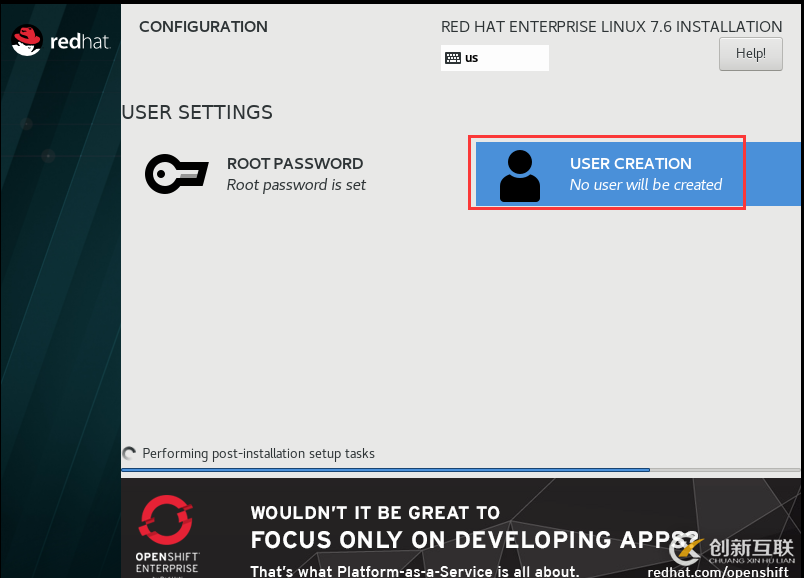Click the OpenShift developing apps banner
The width and height of the screenshot is (804, 578).
click(x=460, y=528)
